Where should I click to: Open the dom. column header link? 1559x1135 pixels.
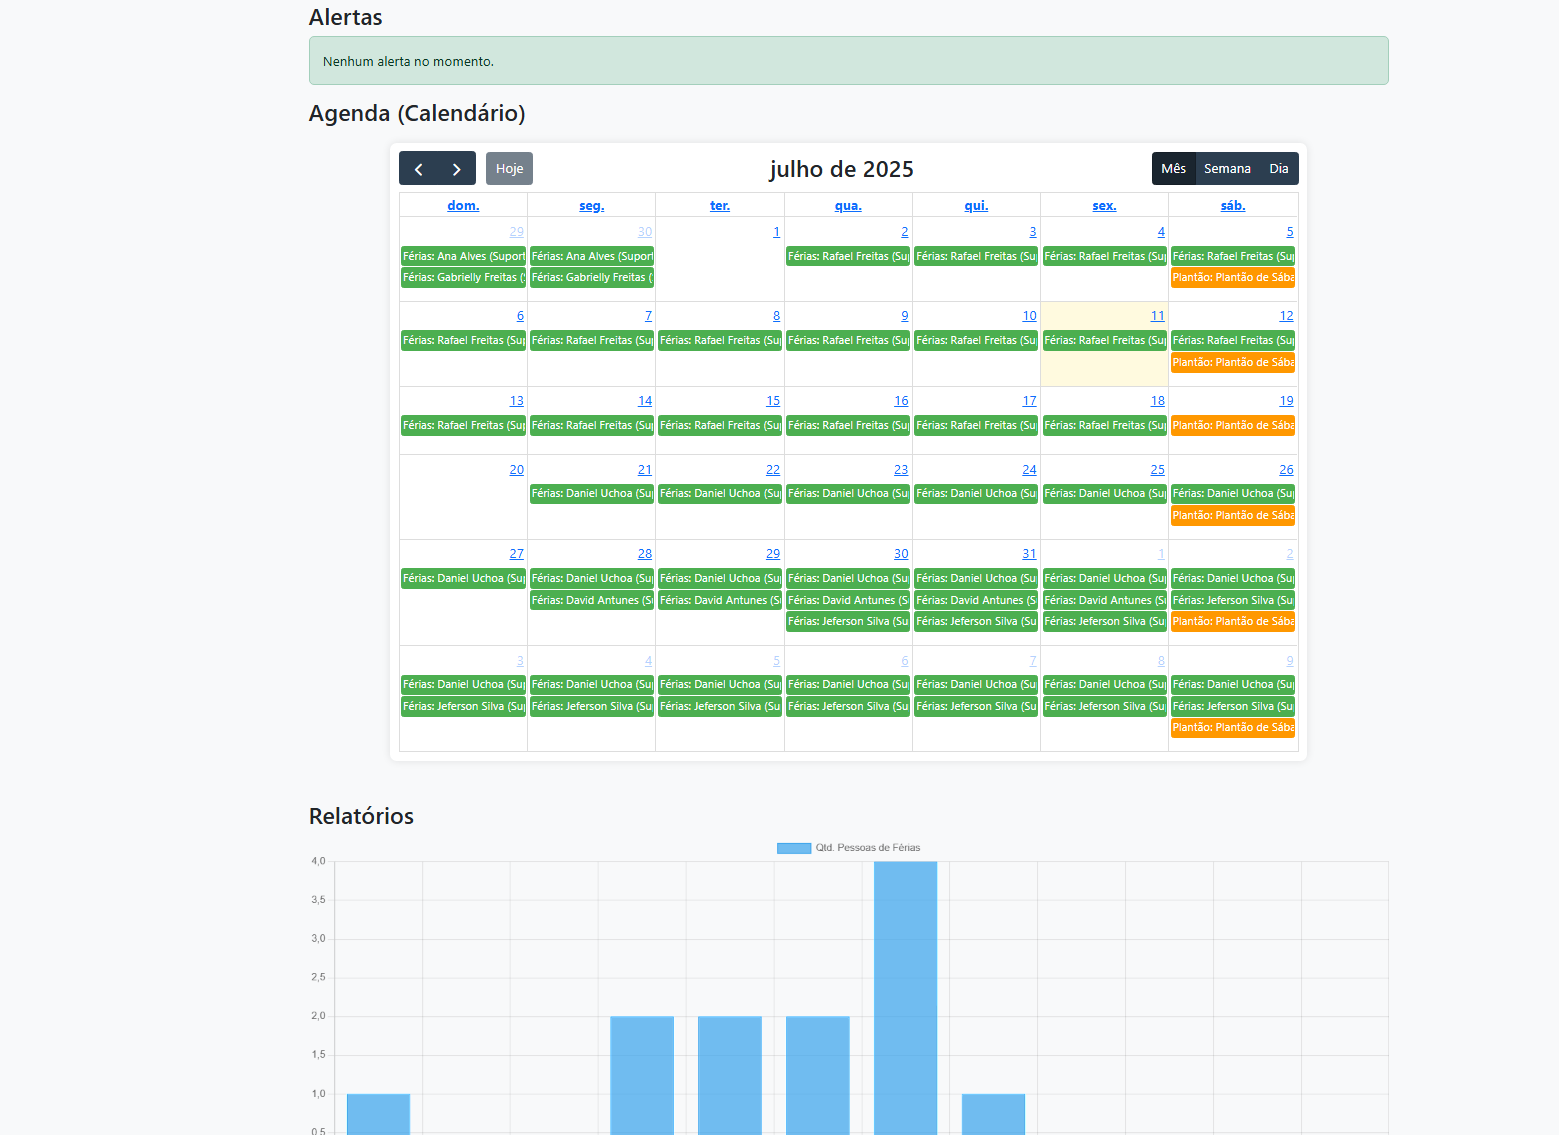[463, 206]
